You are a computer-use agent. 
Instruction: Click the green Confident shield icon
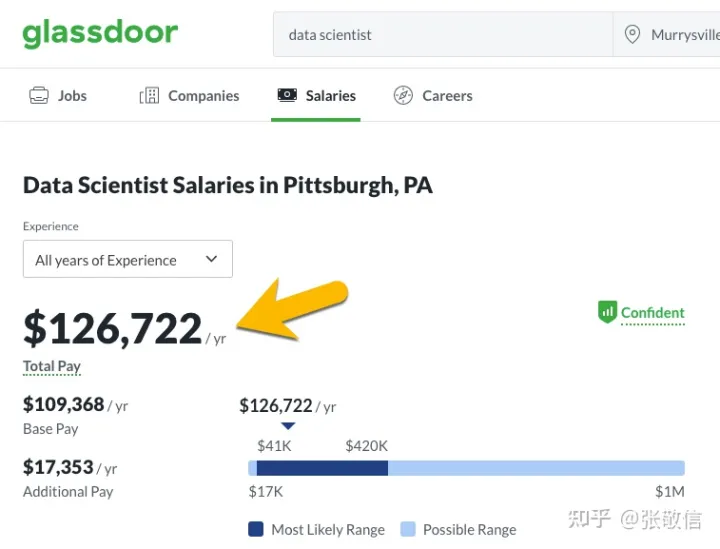tap(607, 312)
